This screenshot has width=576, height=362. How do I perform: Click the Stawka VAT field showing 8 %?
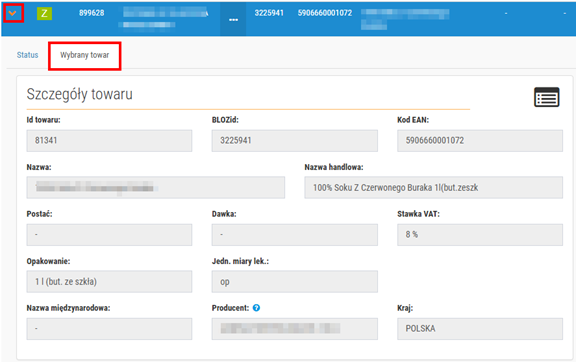(x=480, y=234)
